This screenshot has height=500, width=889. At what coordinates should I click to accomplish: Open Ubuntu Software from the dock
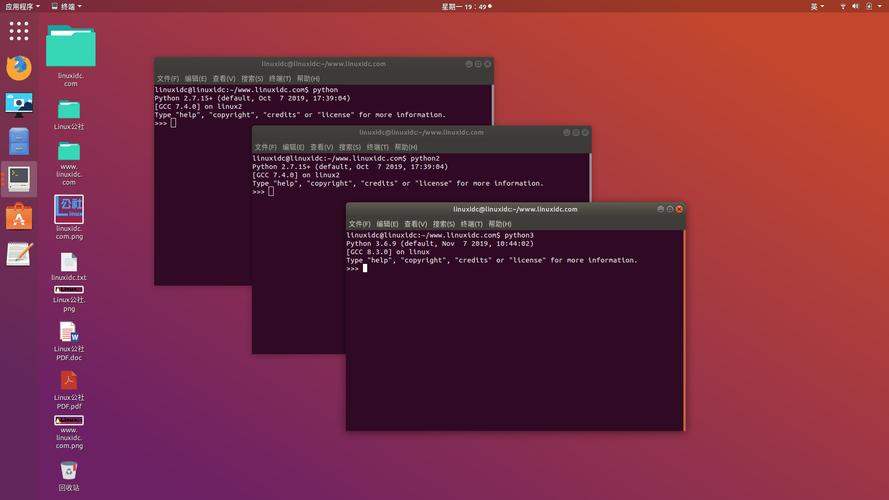click(x=19, y=216)
